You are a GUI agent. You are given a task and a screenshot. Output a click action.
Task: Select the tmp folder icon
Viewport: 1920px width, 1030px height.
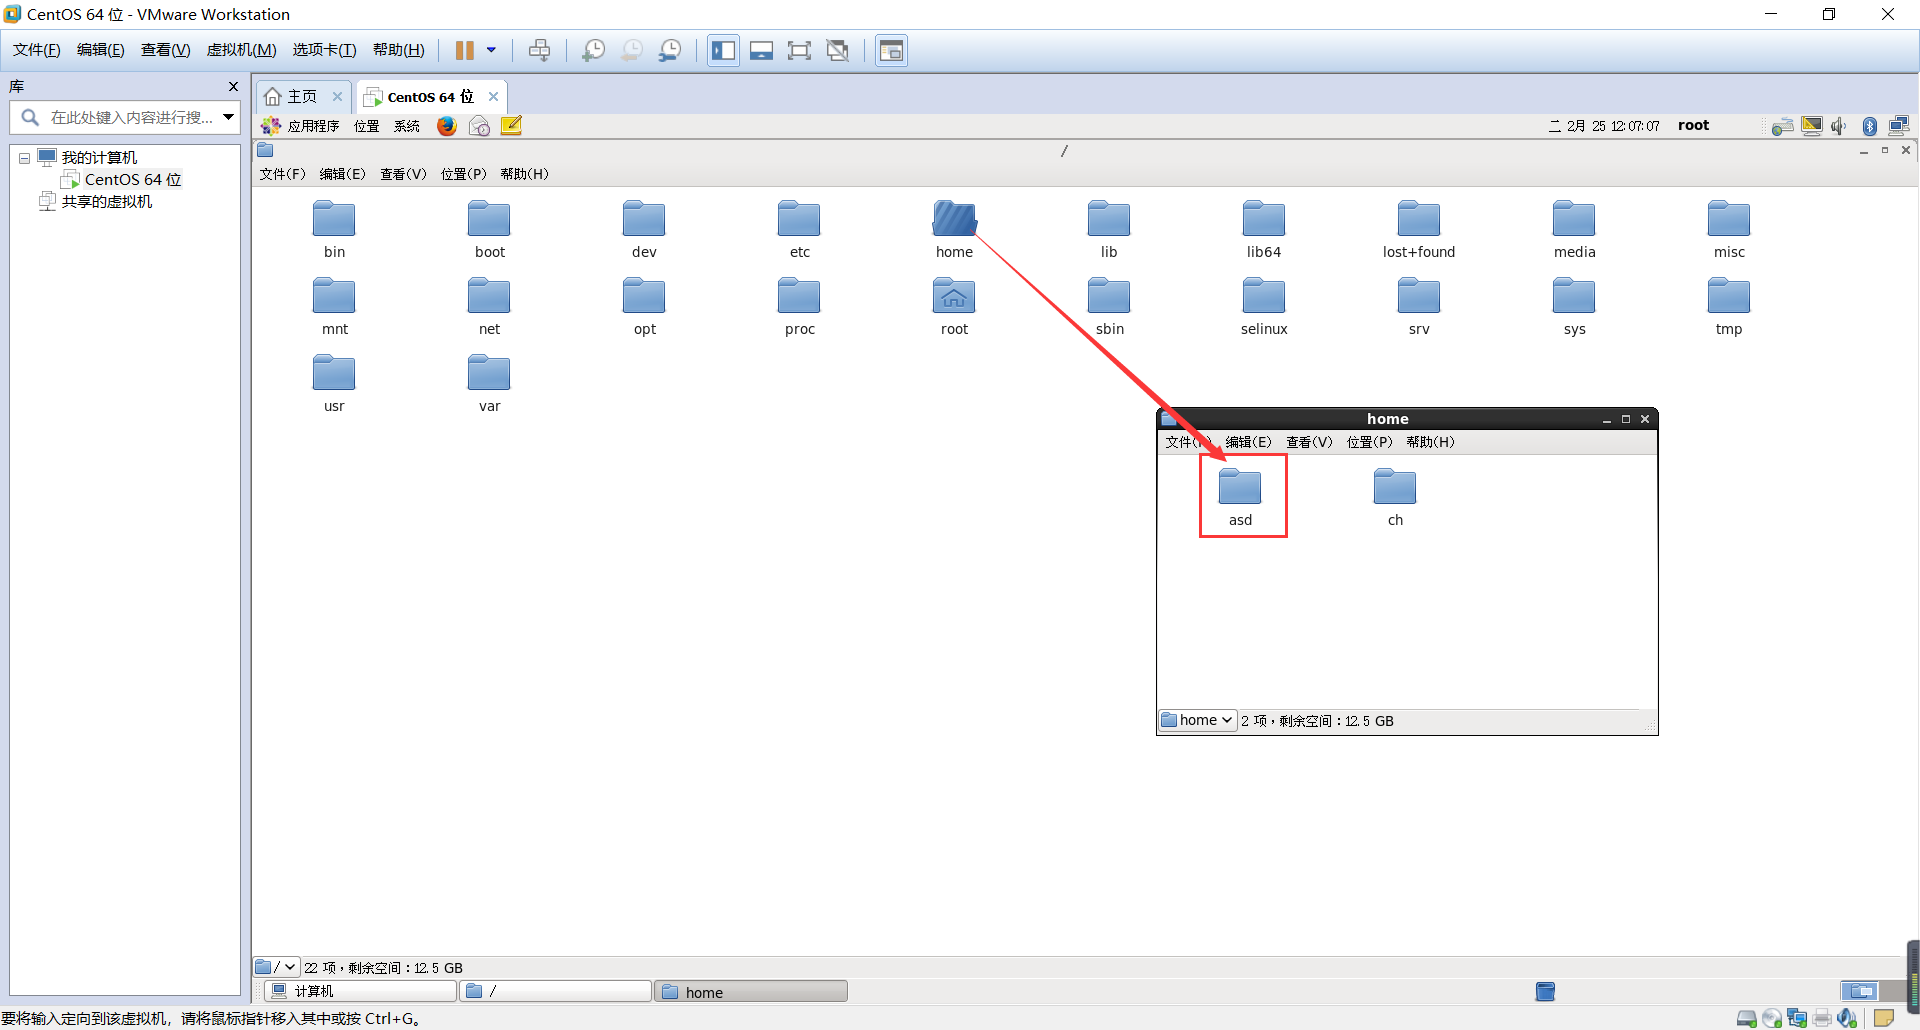click(1729, 307)
